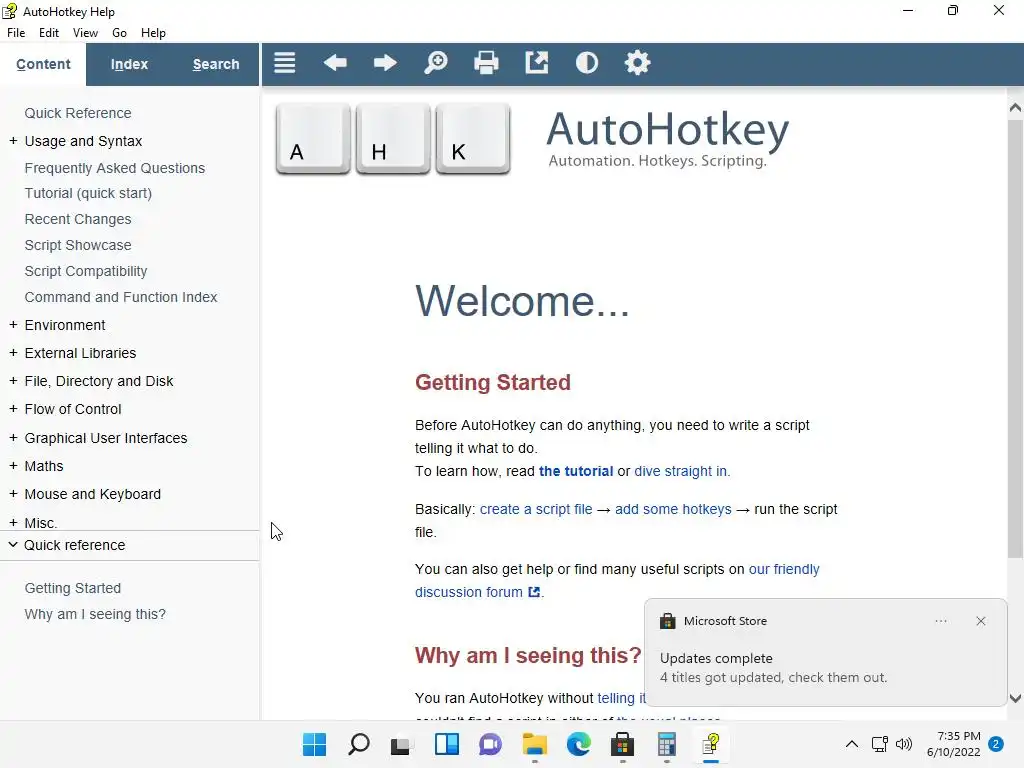Open Chat app in taskbar

[x=490, y=744]
